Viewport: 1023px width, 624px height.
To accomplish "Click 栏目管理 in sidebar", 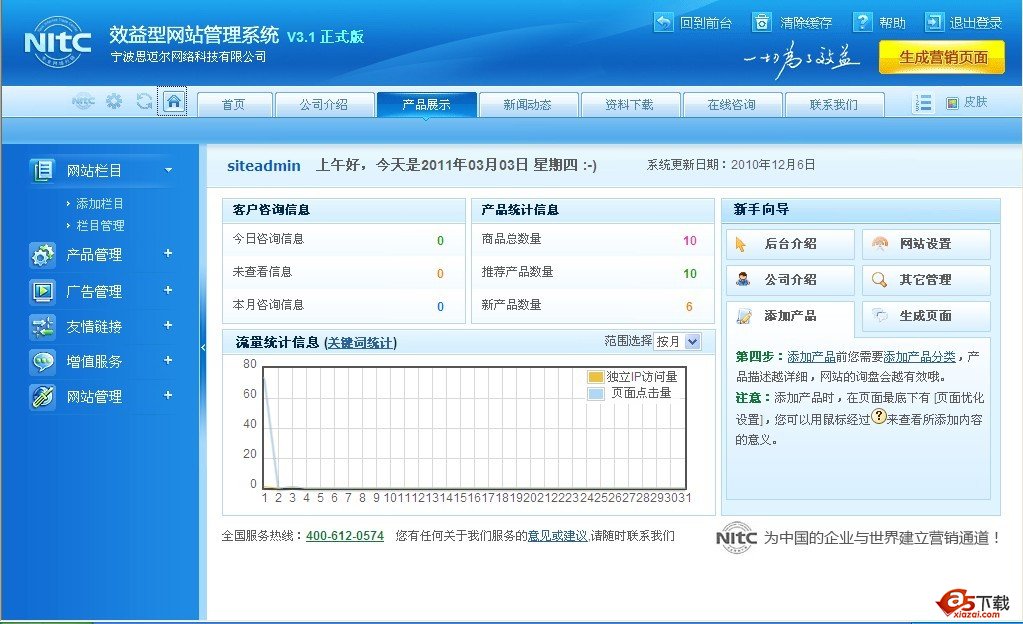I will (100, 225).
